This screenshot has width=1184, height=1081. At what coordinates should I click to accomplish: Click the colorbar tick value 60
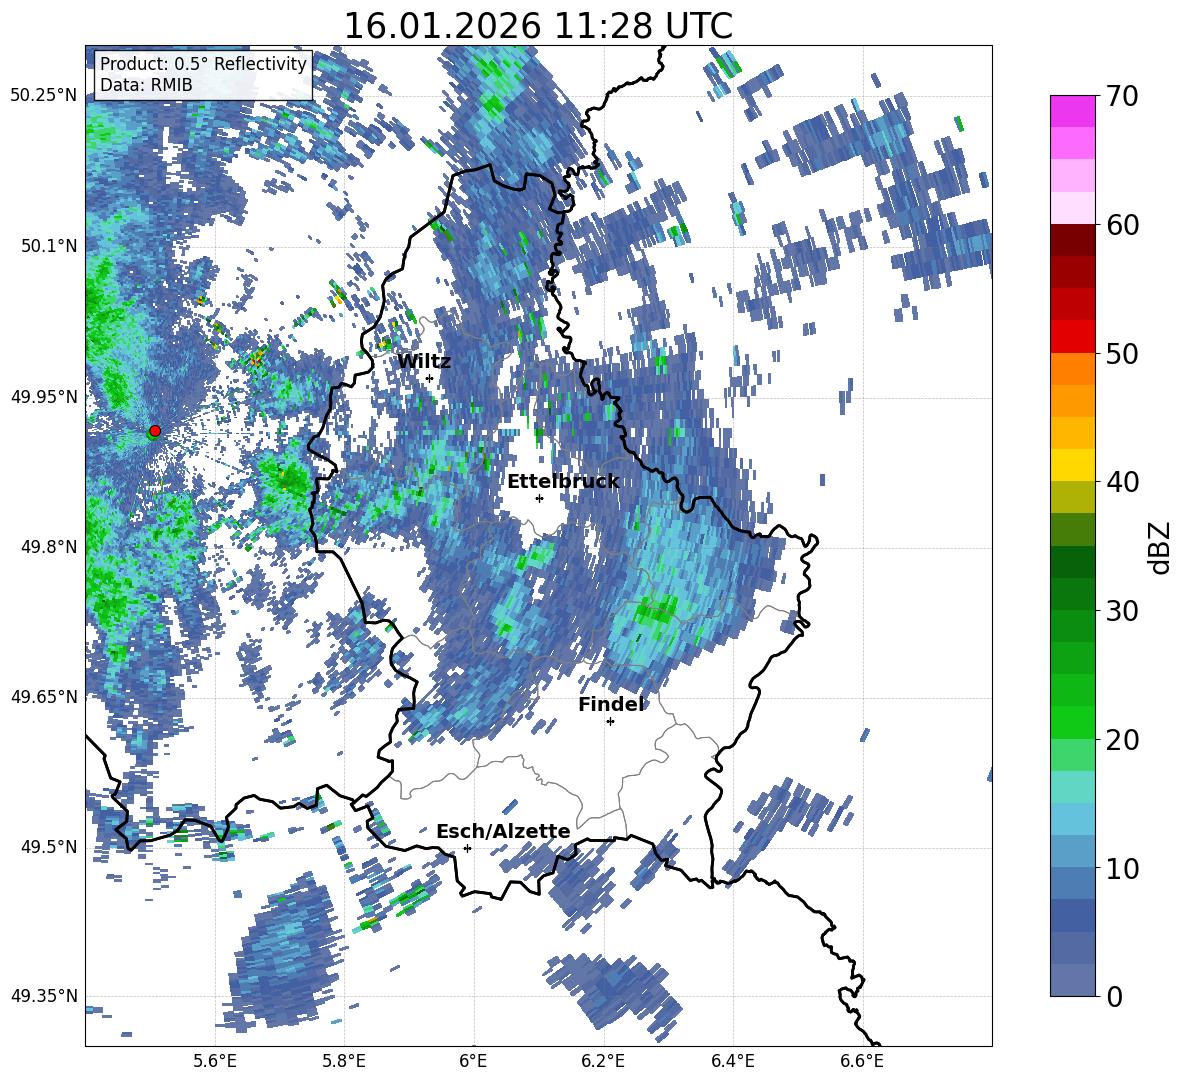(1122, 225)
